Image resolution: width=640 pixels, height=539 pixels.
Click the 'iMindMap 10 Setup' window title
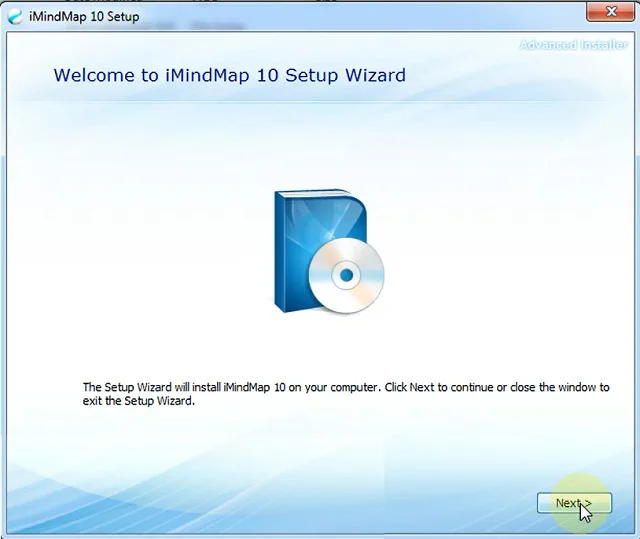84,17
